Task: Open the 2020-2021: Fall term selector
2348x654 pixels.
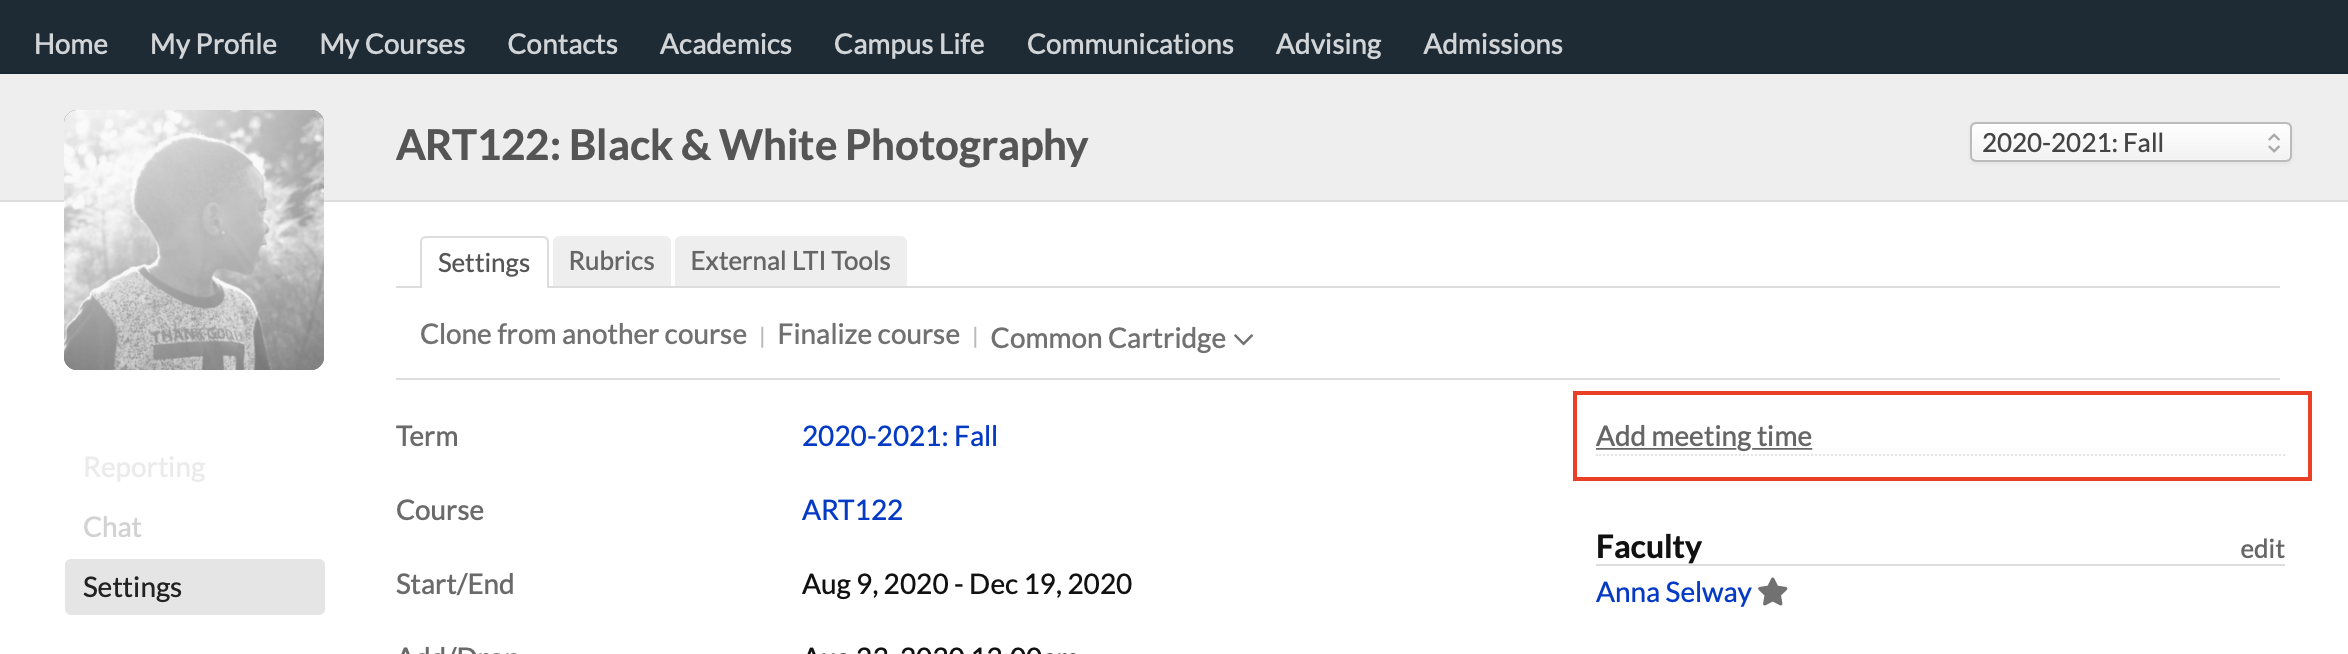Action: pos(2129,143)
